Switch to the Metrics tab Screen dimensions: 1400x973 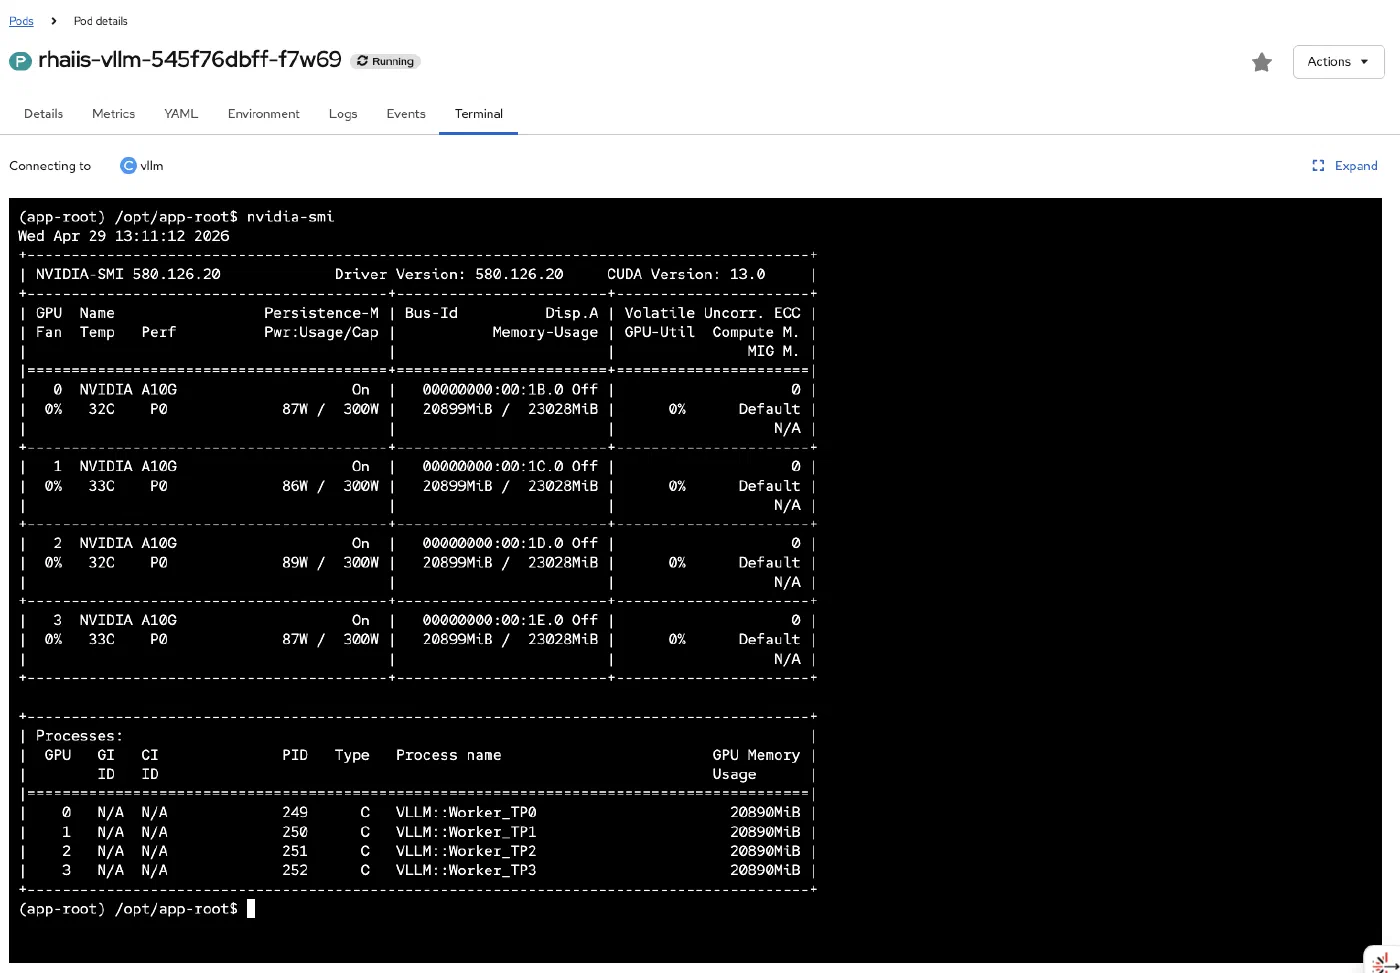[x=113, y=114]
